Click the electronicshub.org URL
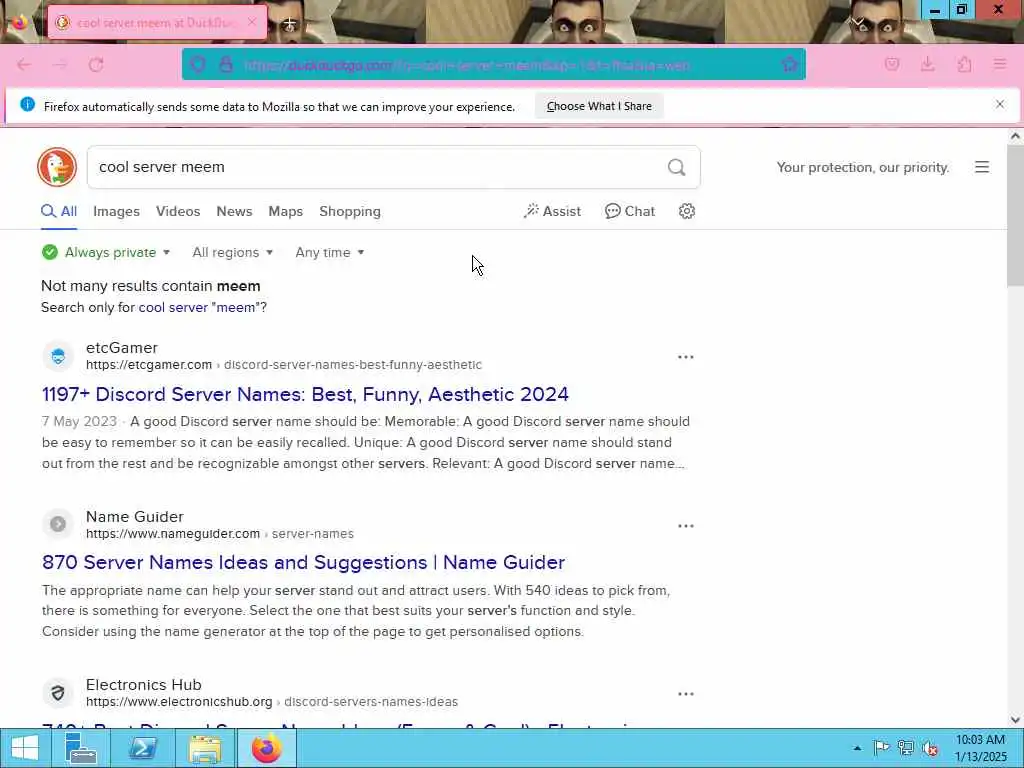 click(x=179, y=701)
